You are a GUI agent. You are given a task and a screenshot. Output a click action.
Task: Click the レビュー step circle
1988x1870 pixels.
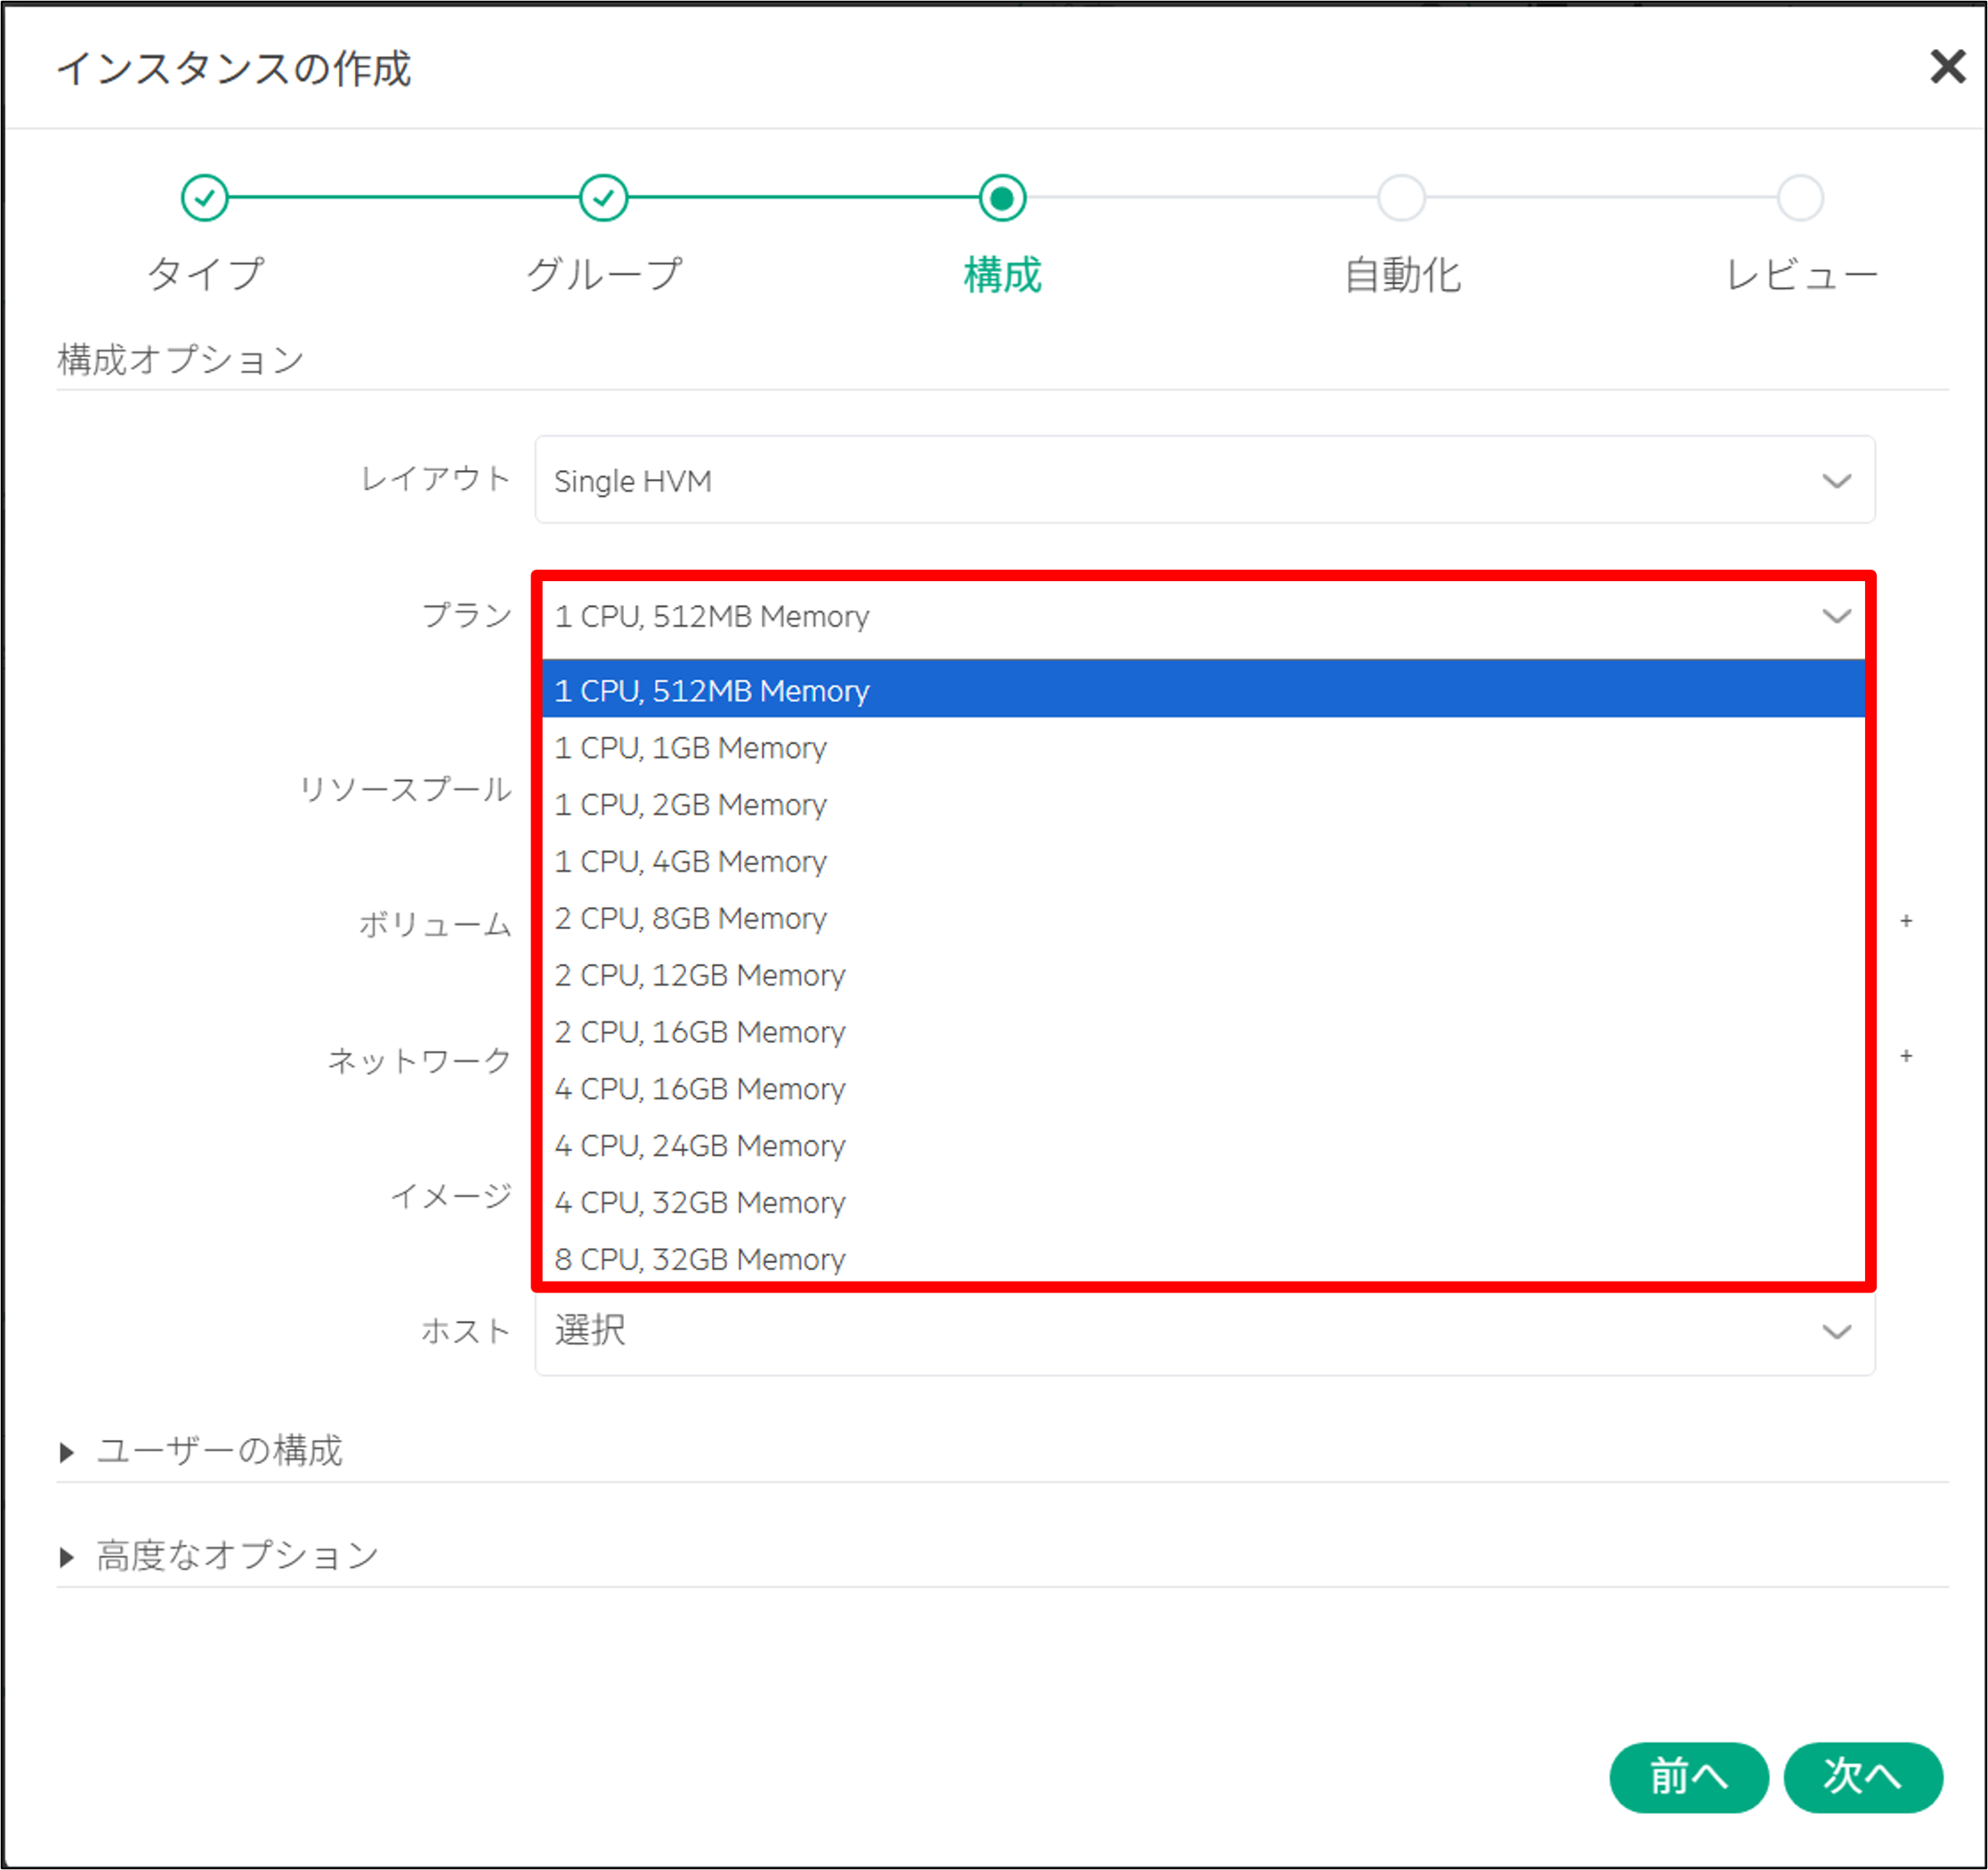(1800, 198)
